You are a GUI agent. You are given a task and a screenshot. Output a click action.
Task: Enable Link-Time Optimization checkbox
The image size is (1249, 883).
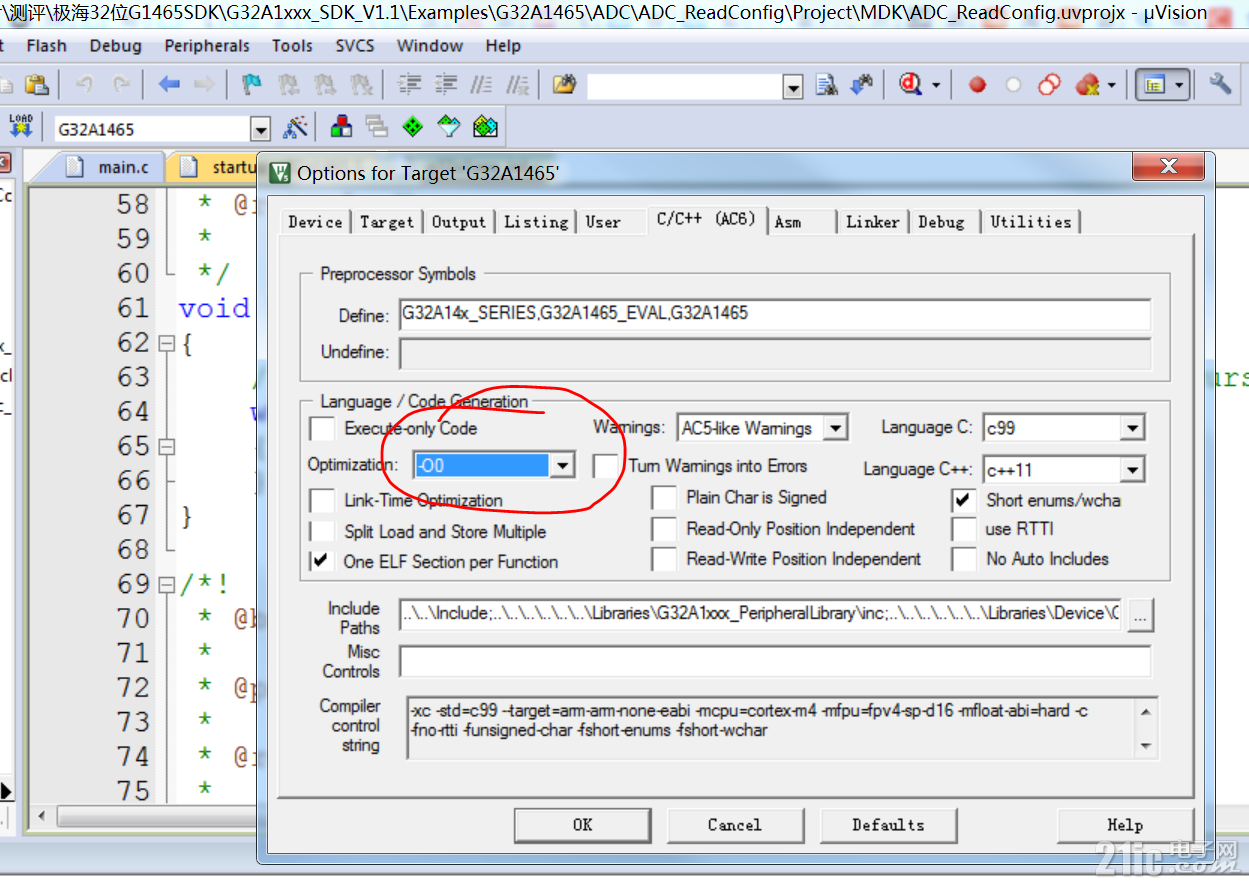point(322,501)
